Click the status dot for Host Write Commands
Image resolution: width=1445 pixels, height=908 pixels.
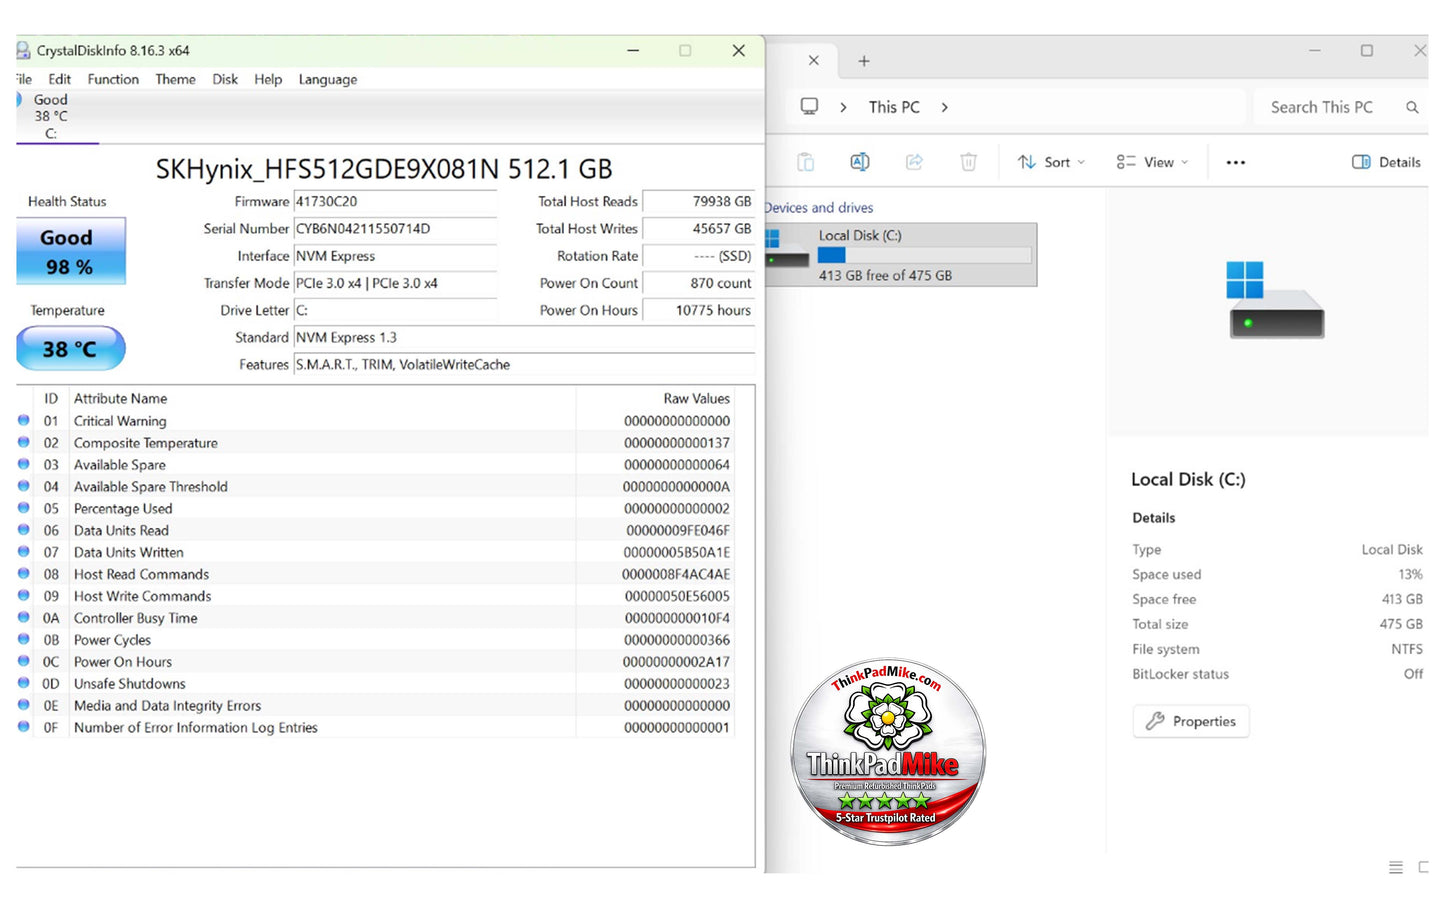[24, 595]
